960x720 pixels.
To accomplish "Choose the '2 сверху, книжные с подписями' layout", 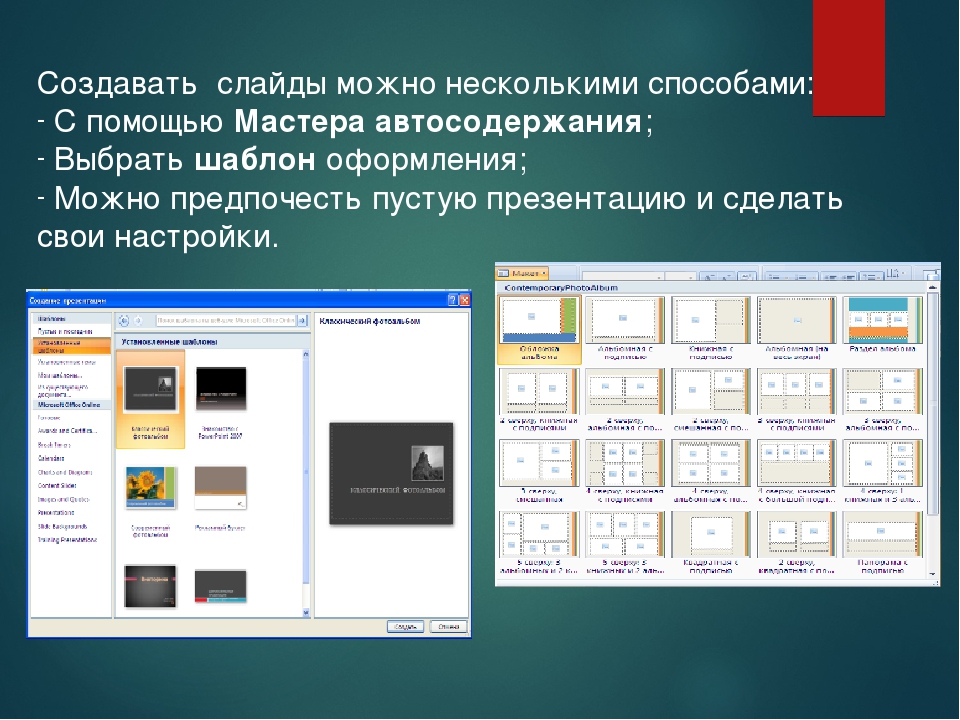I will click(539, 400).
